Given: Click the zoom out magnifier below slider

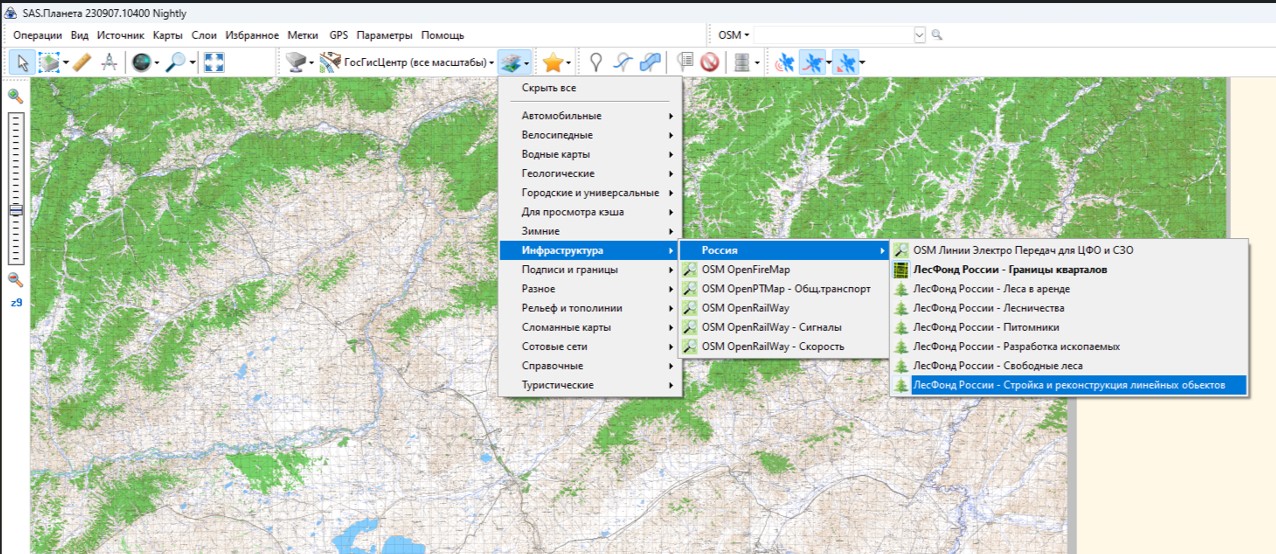Looking at the screenshot, I should pyautogui.click(x=15, y=280).
